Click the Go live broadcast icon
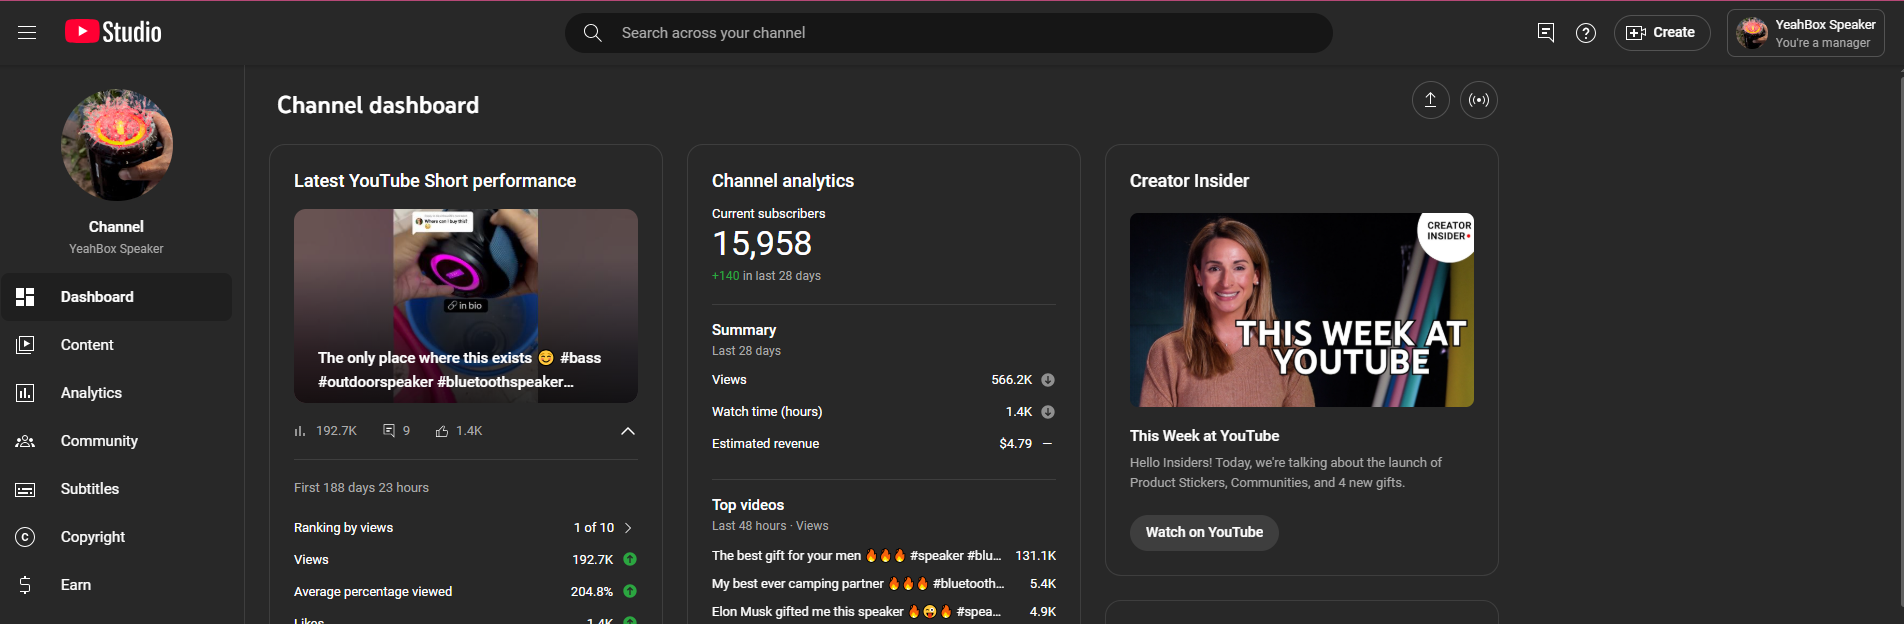Screen dimensions: 1904x624 click(x=1479, y=100)
